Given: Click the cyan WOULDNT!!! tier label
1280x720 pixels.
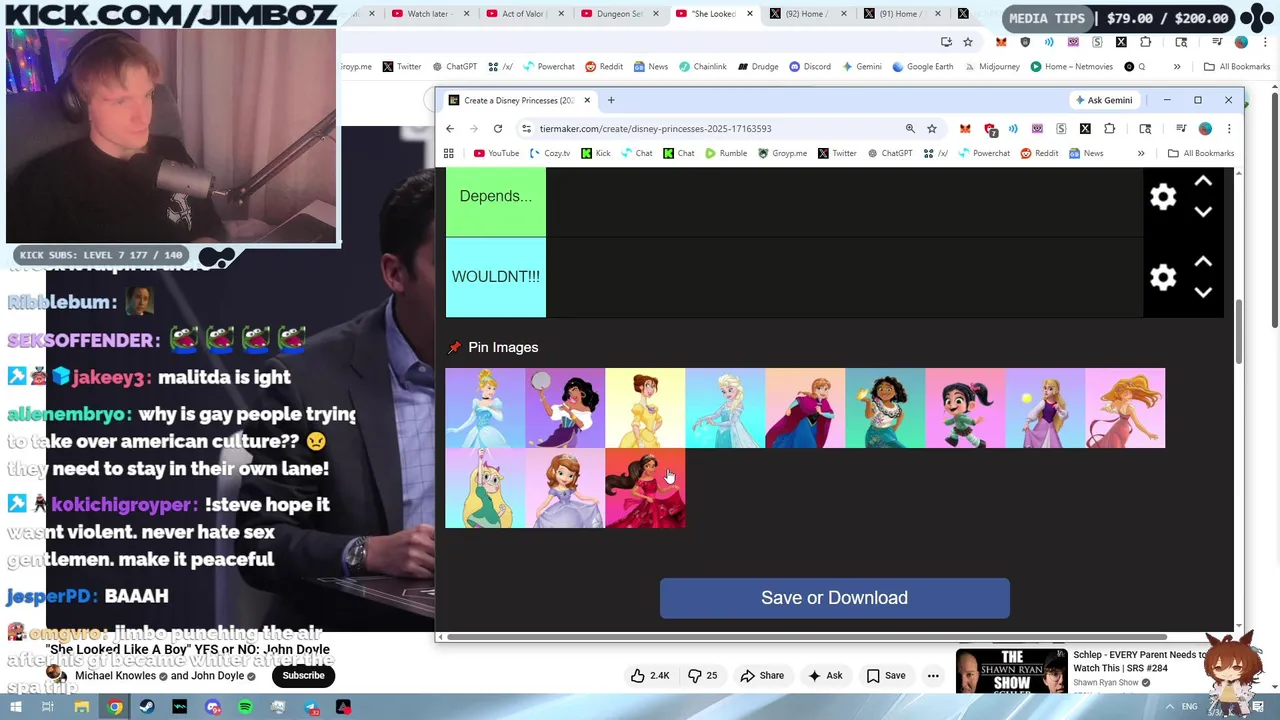Looking at the screenshot, I should point(496,277).
